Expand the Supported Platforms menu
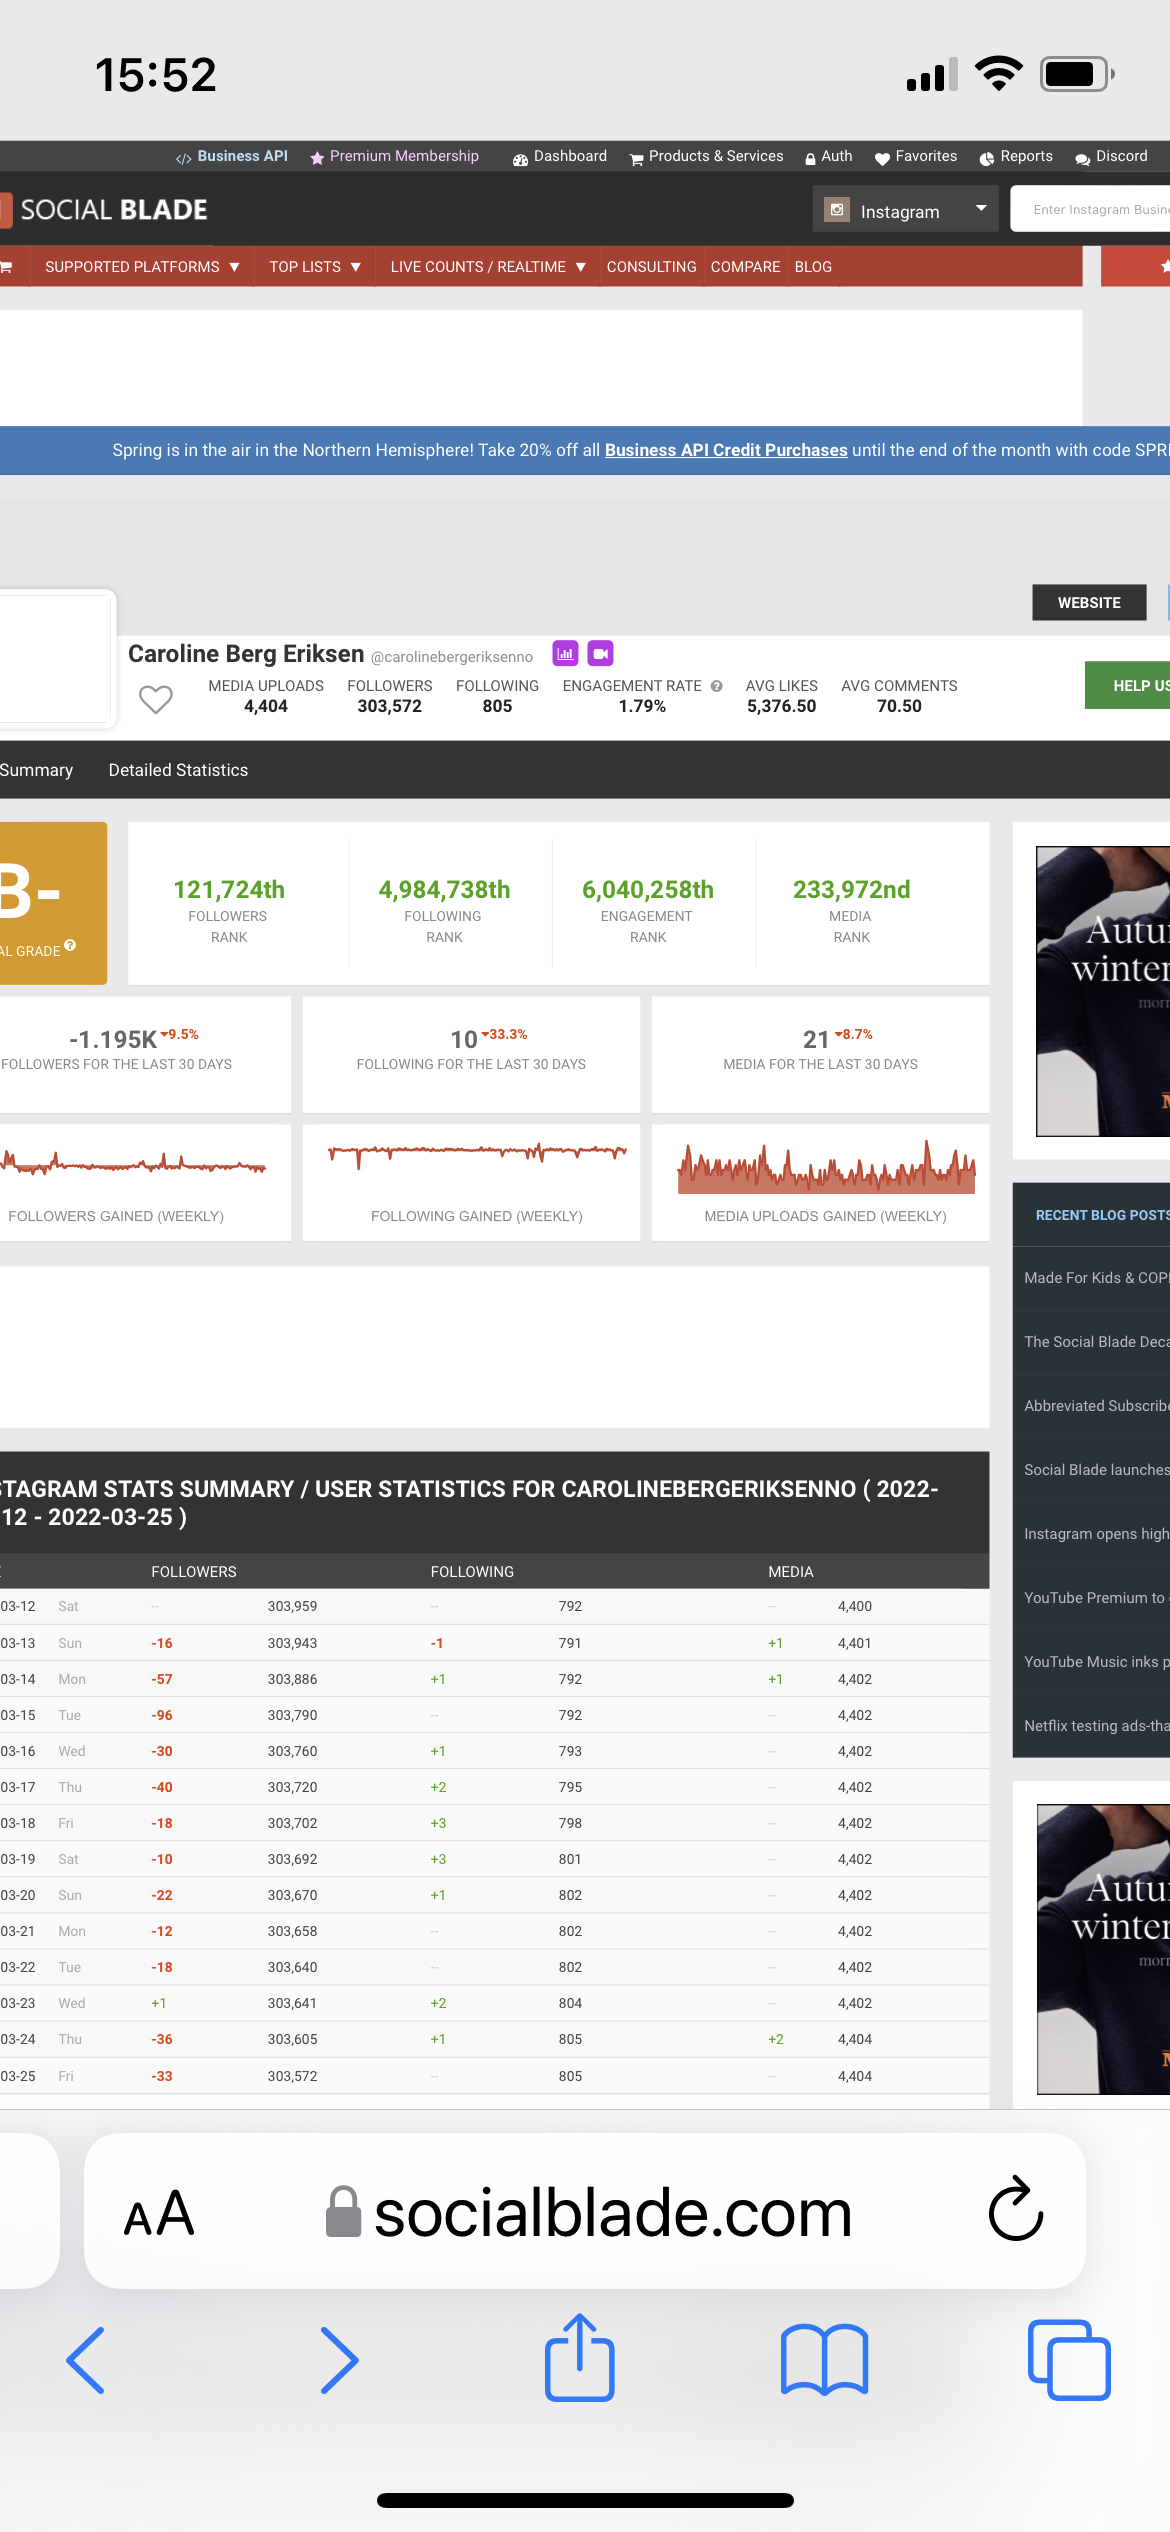This screenshot has width=1170, height=2532. coord(142,267)
